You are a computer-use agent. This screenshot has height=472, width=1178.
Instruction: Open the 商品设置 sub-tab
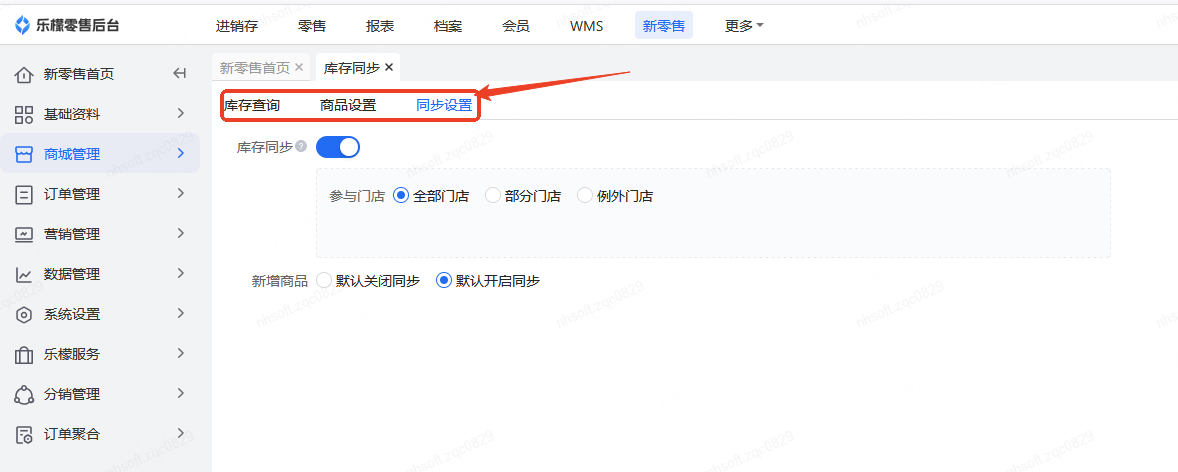tap(348, 105)
